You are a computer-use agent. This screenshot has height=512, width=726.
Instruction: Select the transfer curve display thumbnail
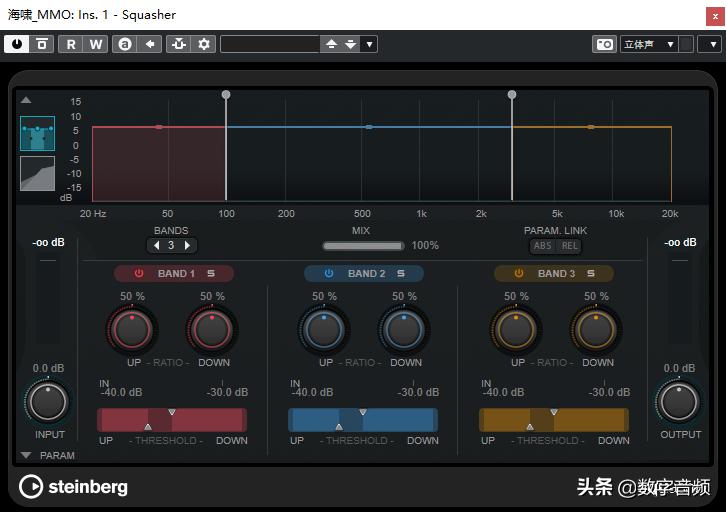coord(38,173)
